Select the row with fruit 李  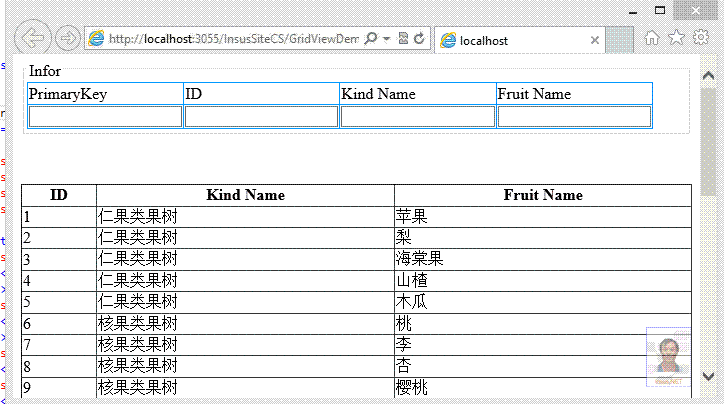point(356,344)
